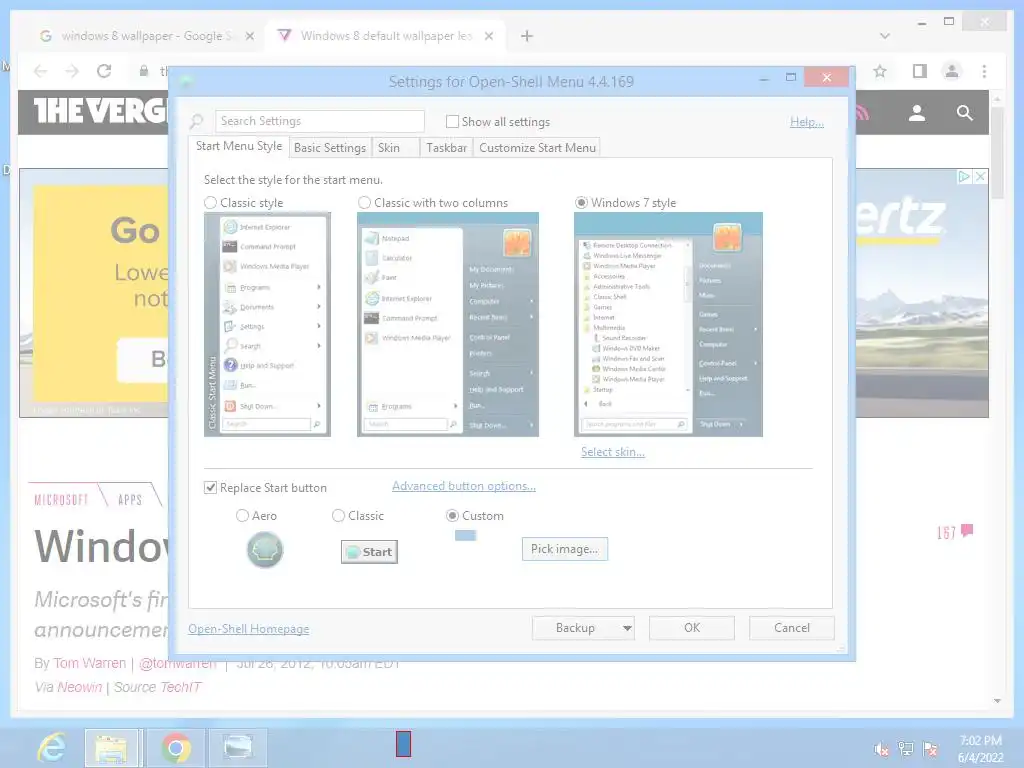This screenshot has height=768, width=1024.
Task: Open the Tom Warren author link
Action: [x=89, y=663]
